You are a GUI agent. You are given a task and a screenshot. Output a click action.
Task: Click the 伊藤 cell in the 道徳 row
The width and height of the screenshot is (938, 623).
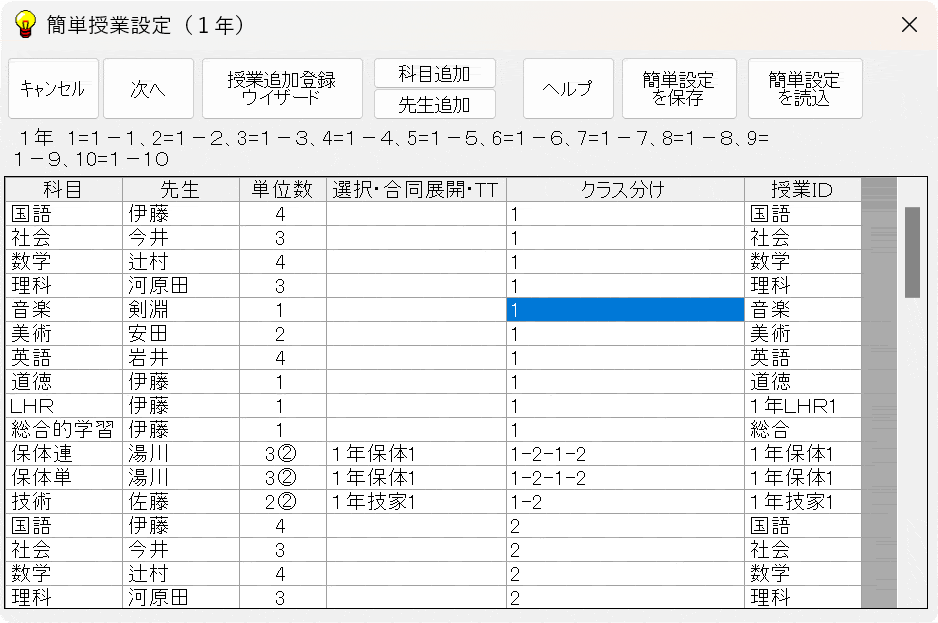click(x=180, y=382)
